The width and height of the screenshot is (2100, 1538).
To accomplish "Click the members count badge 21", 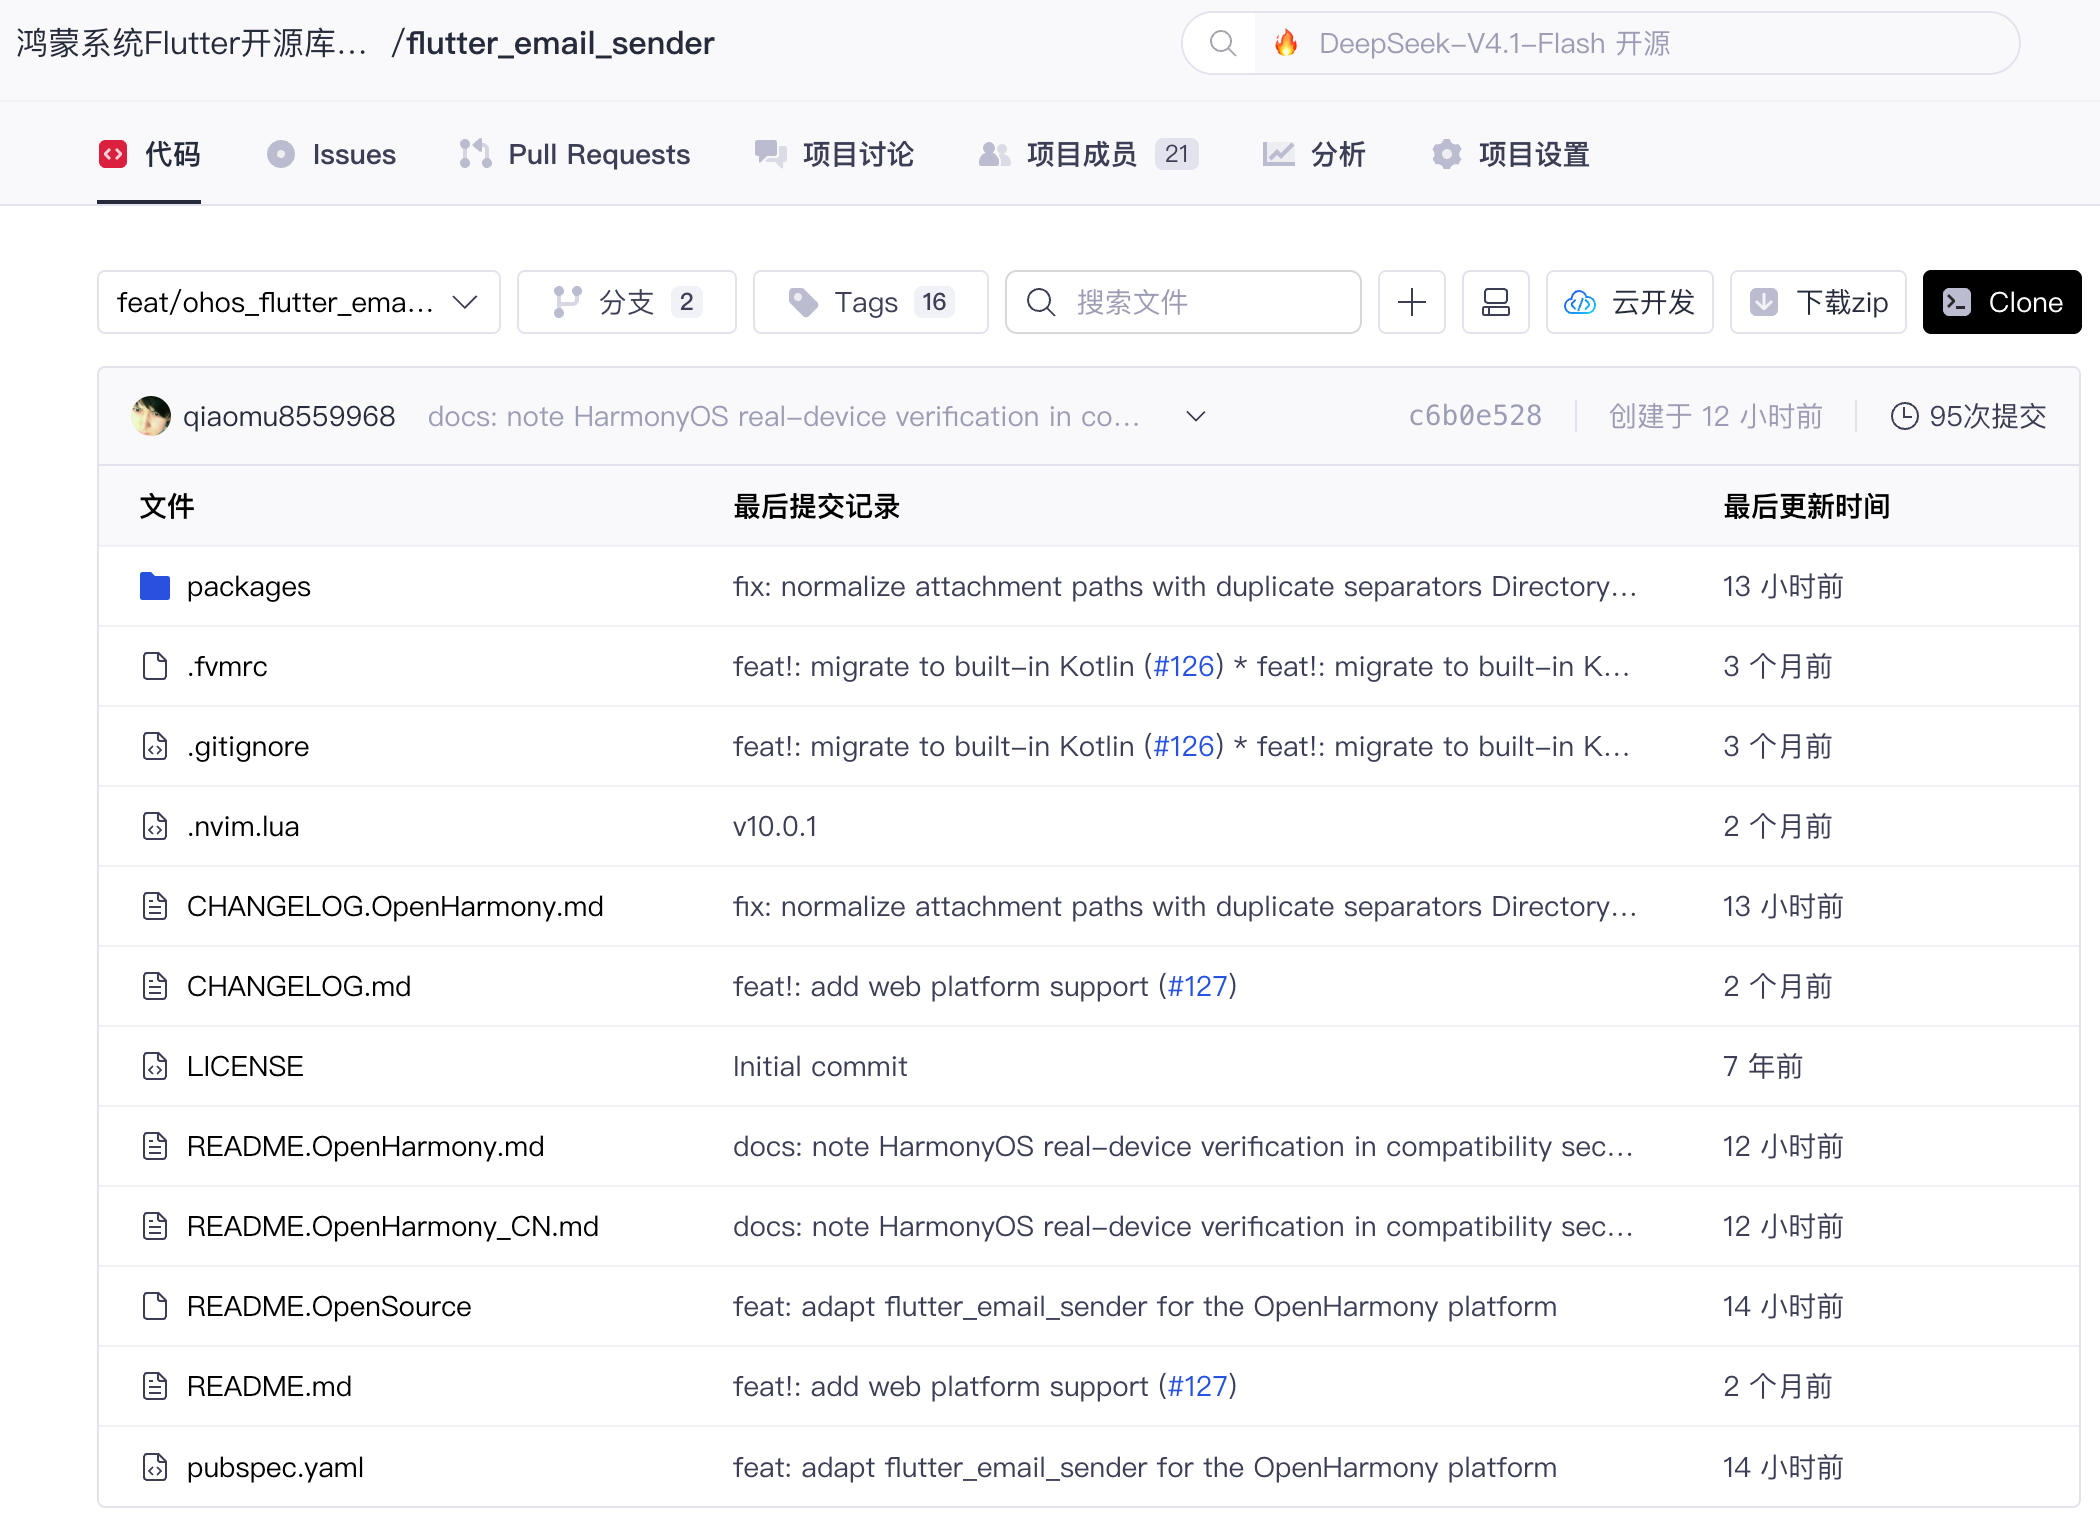I will pos(1177,154).
